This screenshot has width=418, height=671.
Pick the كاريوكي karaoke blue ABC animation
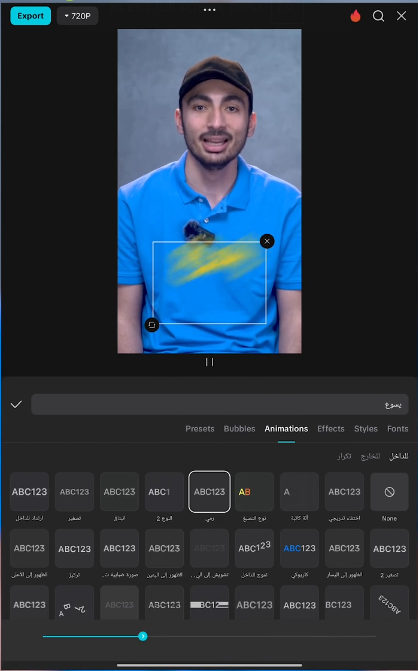click(x=299, y=548)
